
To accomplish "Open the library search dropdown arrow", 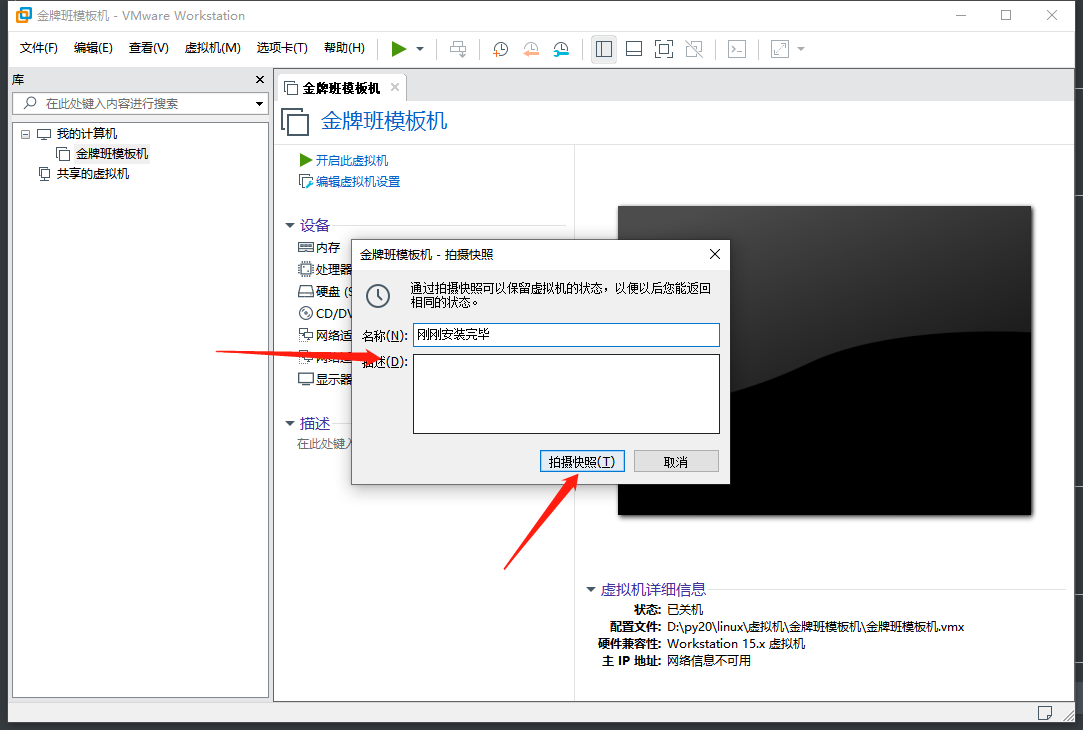I will (x=259, y=104).
